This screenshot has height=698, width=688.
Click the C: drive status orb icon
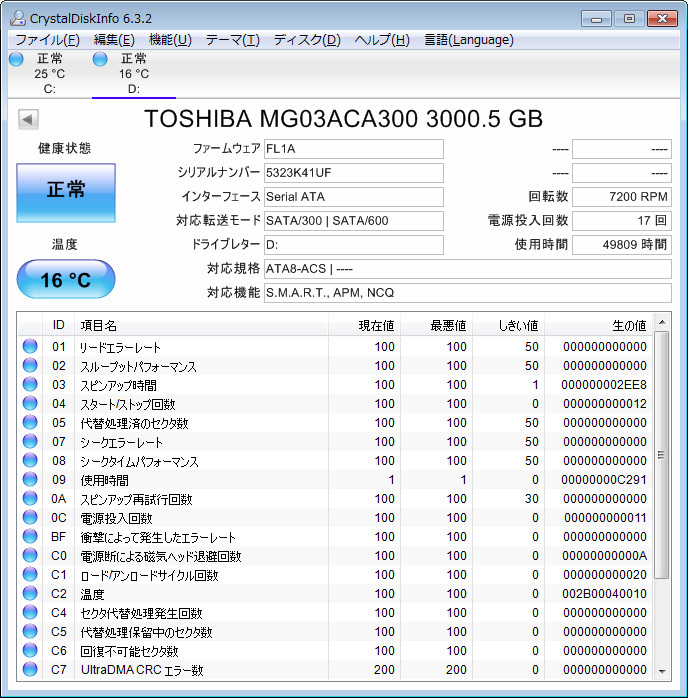coord(16,59)
